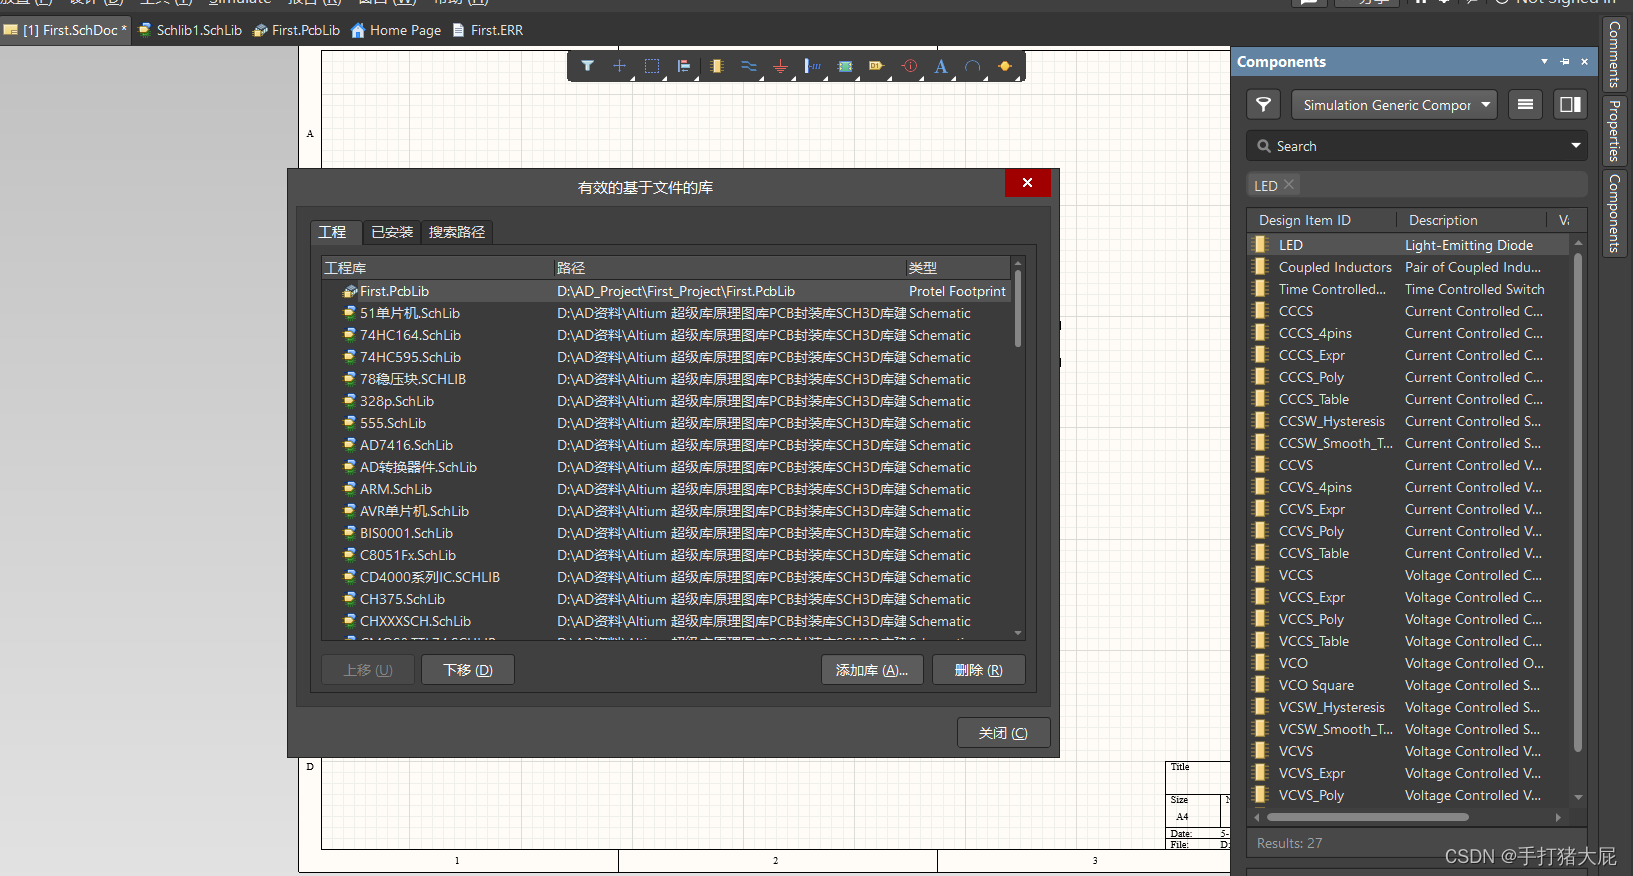Click the 添加库 (A)... button
The image size is (1633, 876).
872,670
